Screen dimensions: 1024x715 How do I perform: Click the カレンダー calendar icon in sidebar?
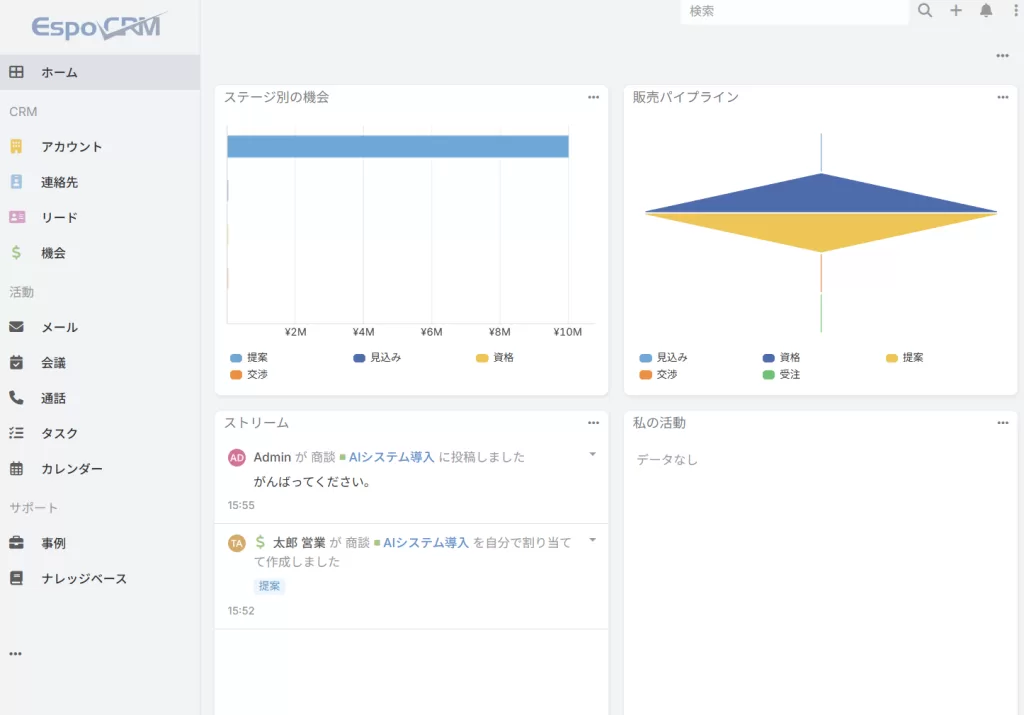[x=16, y=468]
